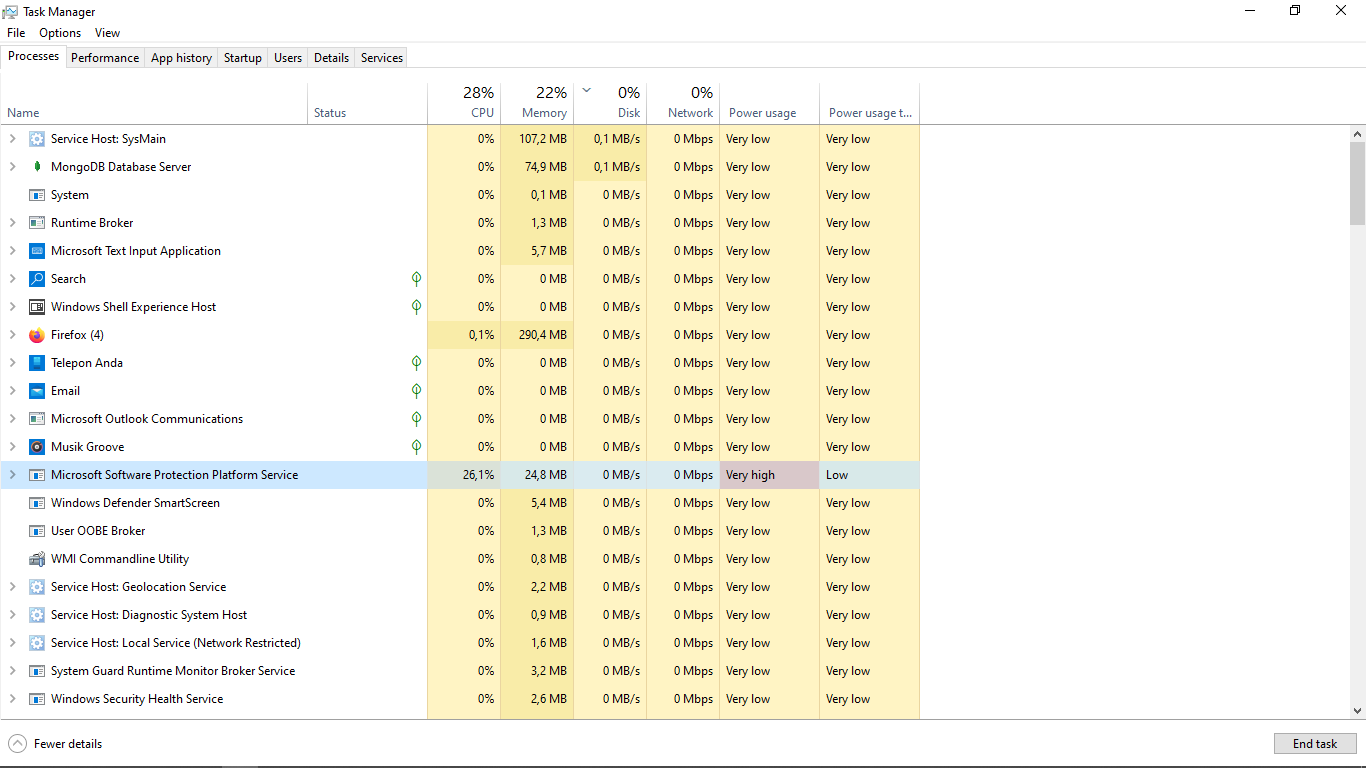
Task: Click the Telepon Anda app icon
Action: [37, 363]
